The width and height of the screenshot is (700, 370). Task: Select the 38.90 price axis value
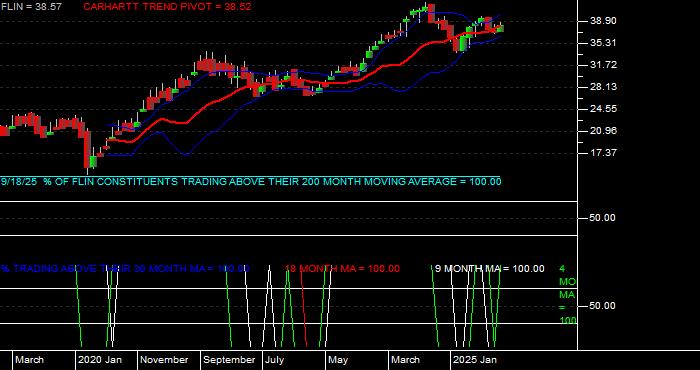click(x=603, y=21)
